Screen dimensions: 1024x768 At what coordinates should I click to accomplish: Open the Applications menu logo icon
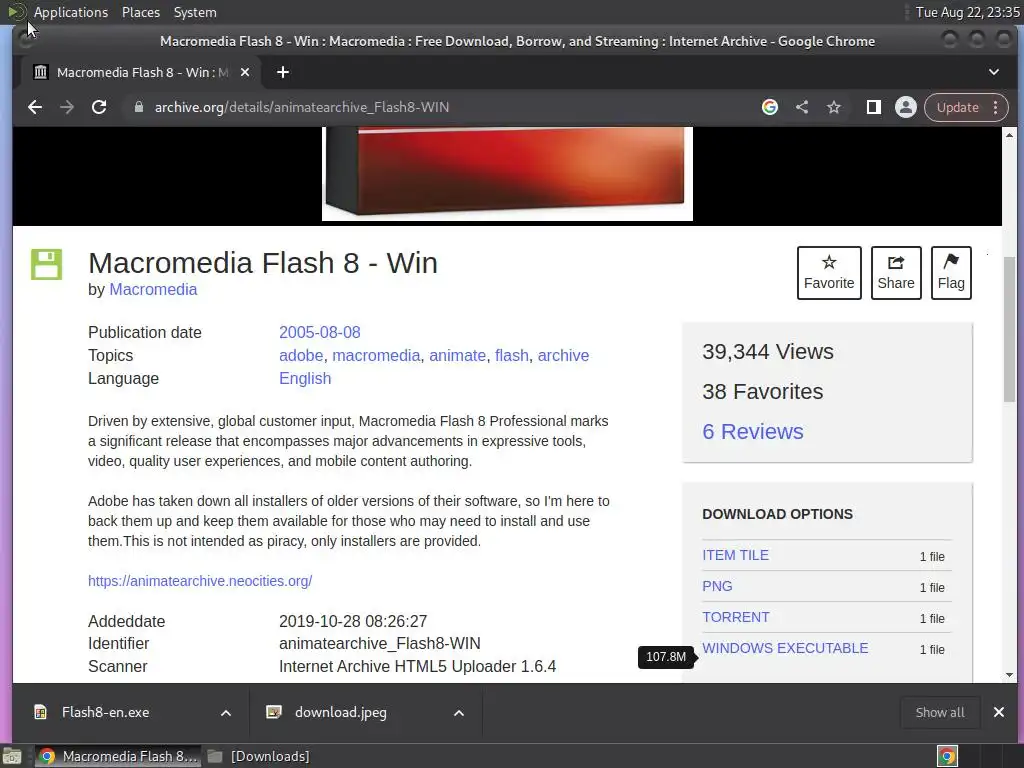tap(16, 12)
